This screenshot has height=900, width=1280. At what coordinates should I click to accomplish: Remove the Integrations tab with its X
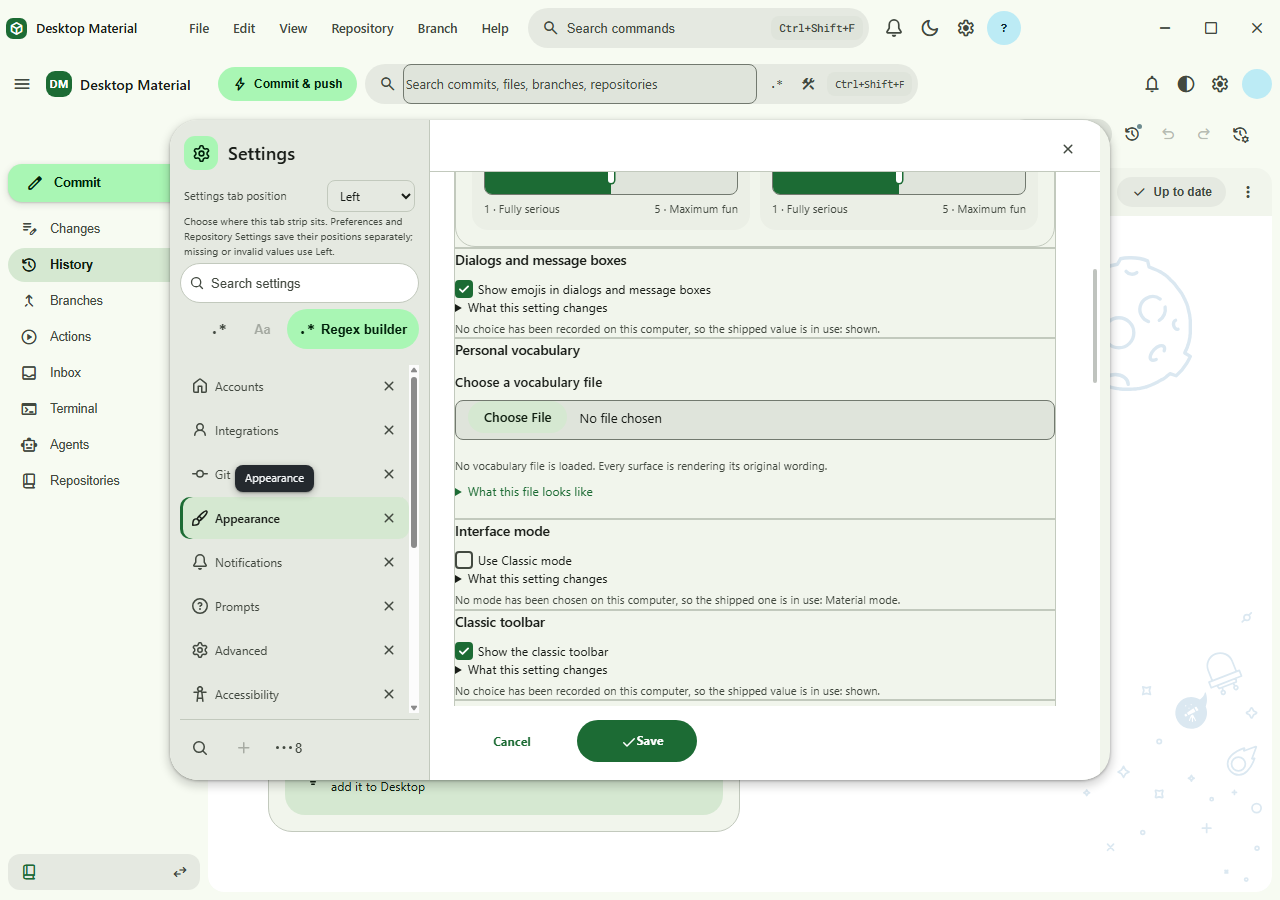coord(389,430)
